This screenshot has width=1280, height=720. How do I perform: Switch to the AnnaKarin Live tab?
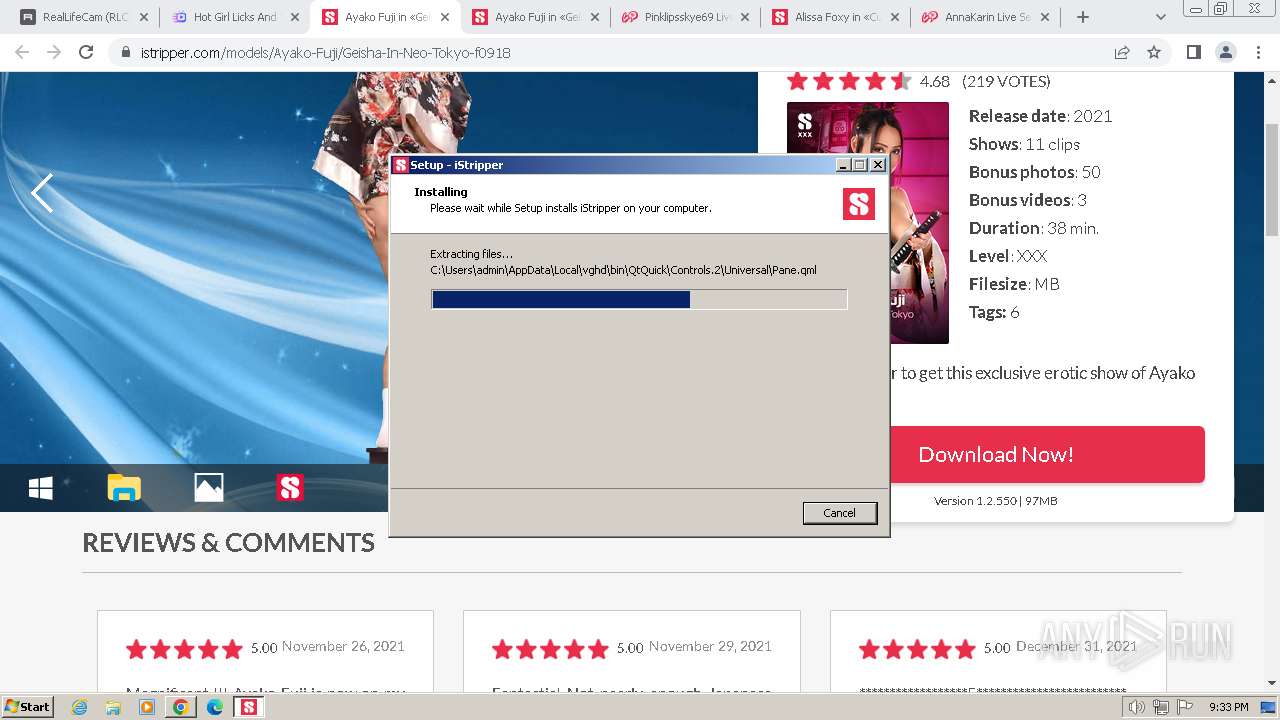tap(985, 17)
